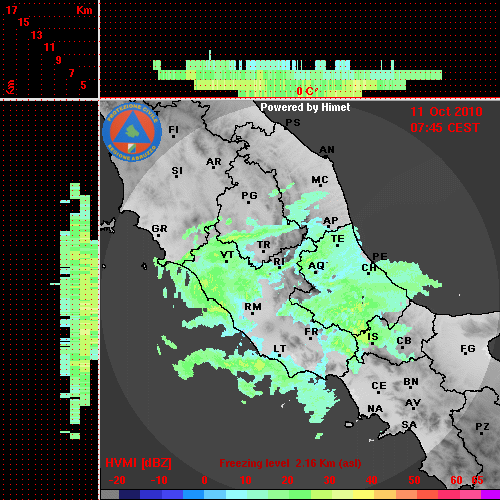Pick the dark blue -10 dBZ swatch
The height and width of the screenshot is (500, 500).
(150, 495)
